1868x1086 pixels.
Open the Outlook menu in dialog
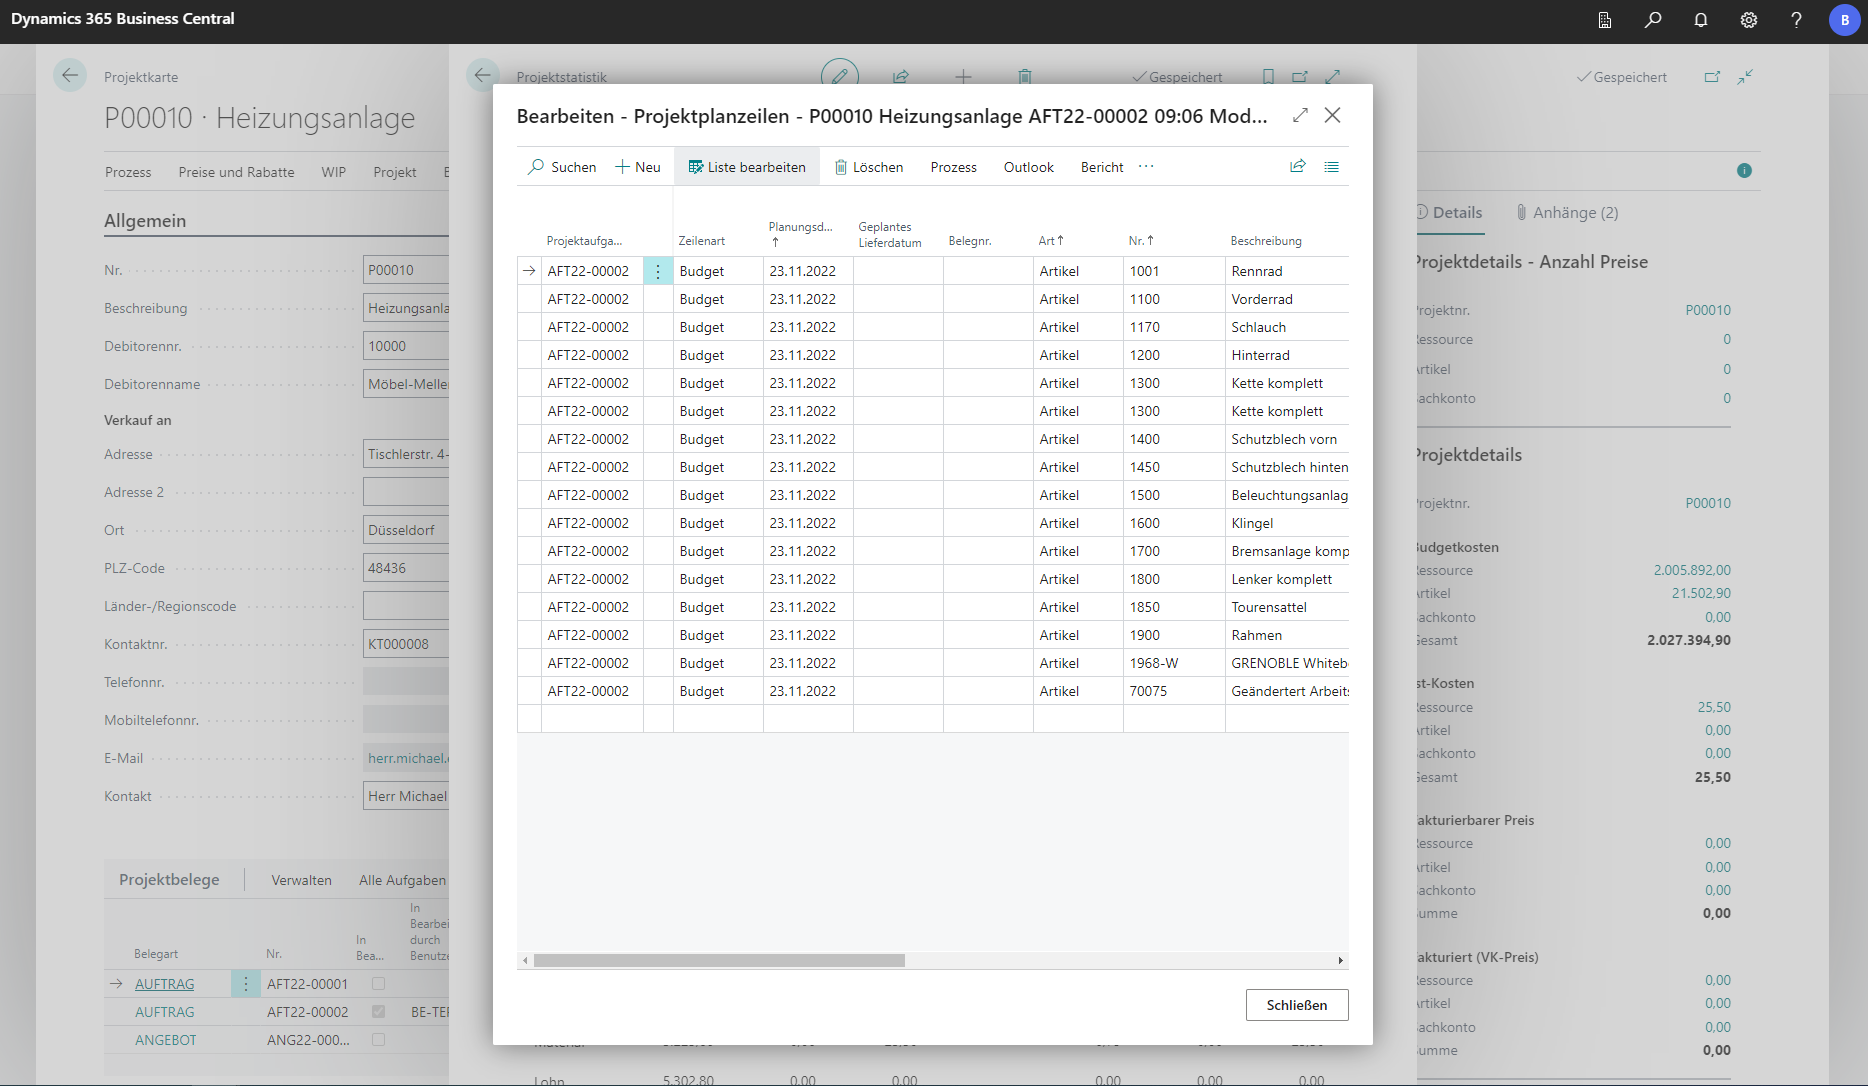(x=1028, y=167)
